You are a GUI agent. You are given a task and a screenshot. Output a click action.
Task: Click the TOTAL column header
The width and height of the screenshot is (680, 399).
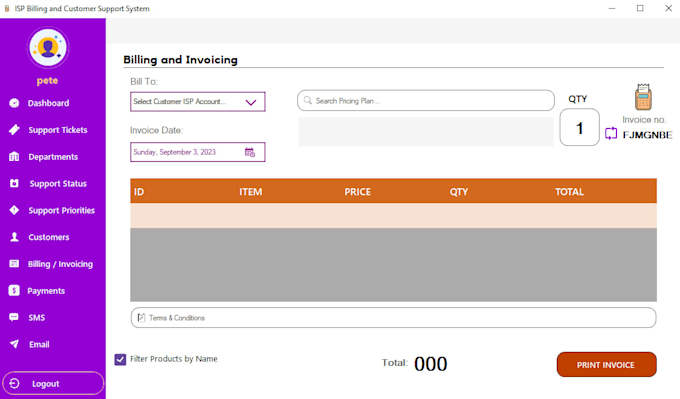tap(569, 192)
